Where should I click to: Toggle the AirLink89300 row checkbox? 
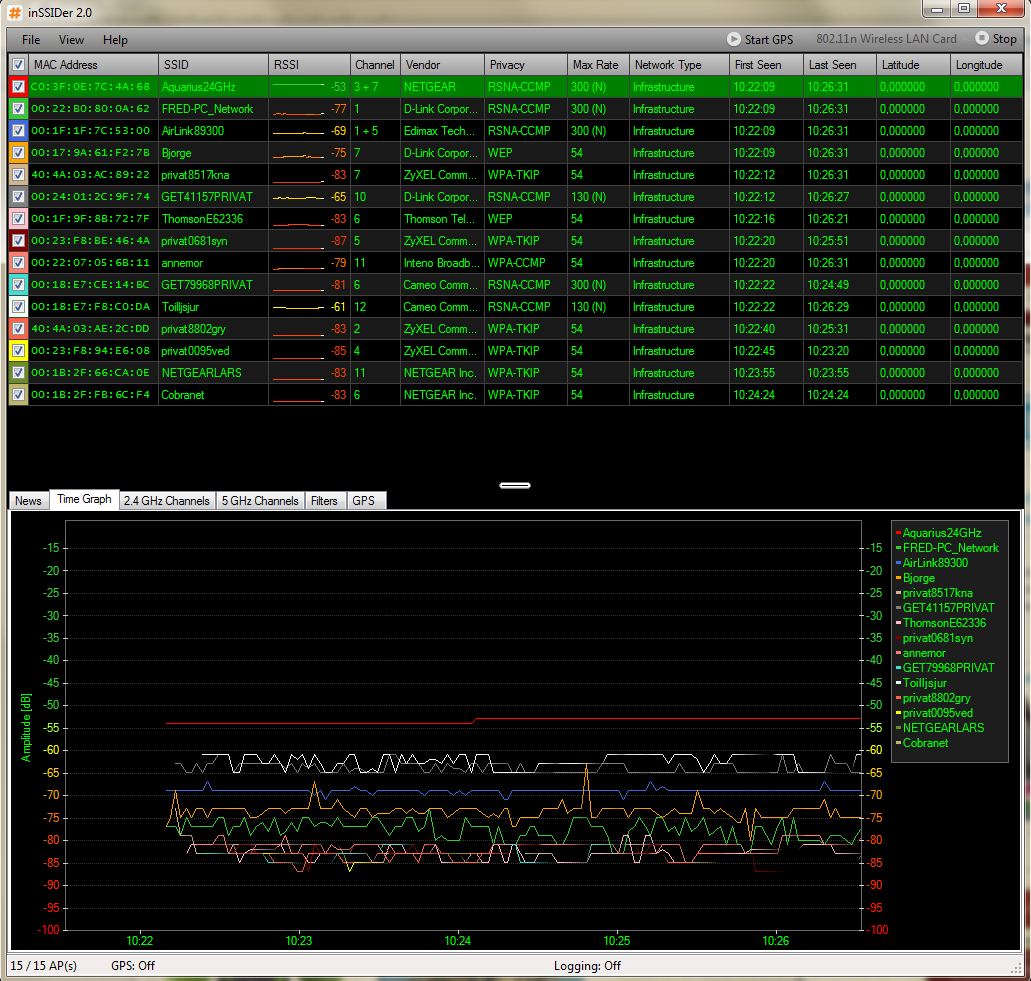18,131
